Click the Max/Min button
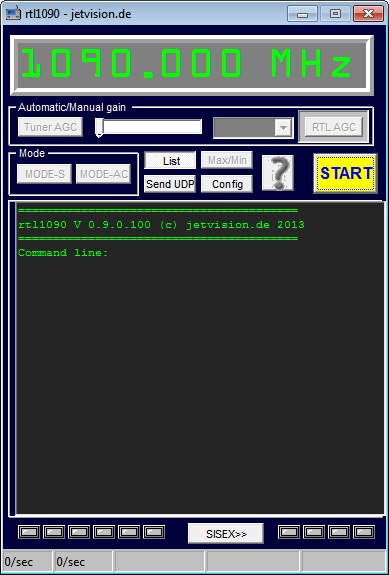 pyautogui.click(x=227, y=160)
